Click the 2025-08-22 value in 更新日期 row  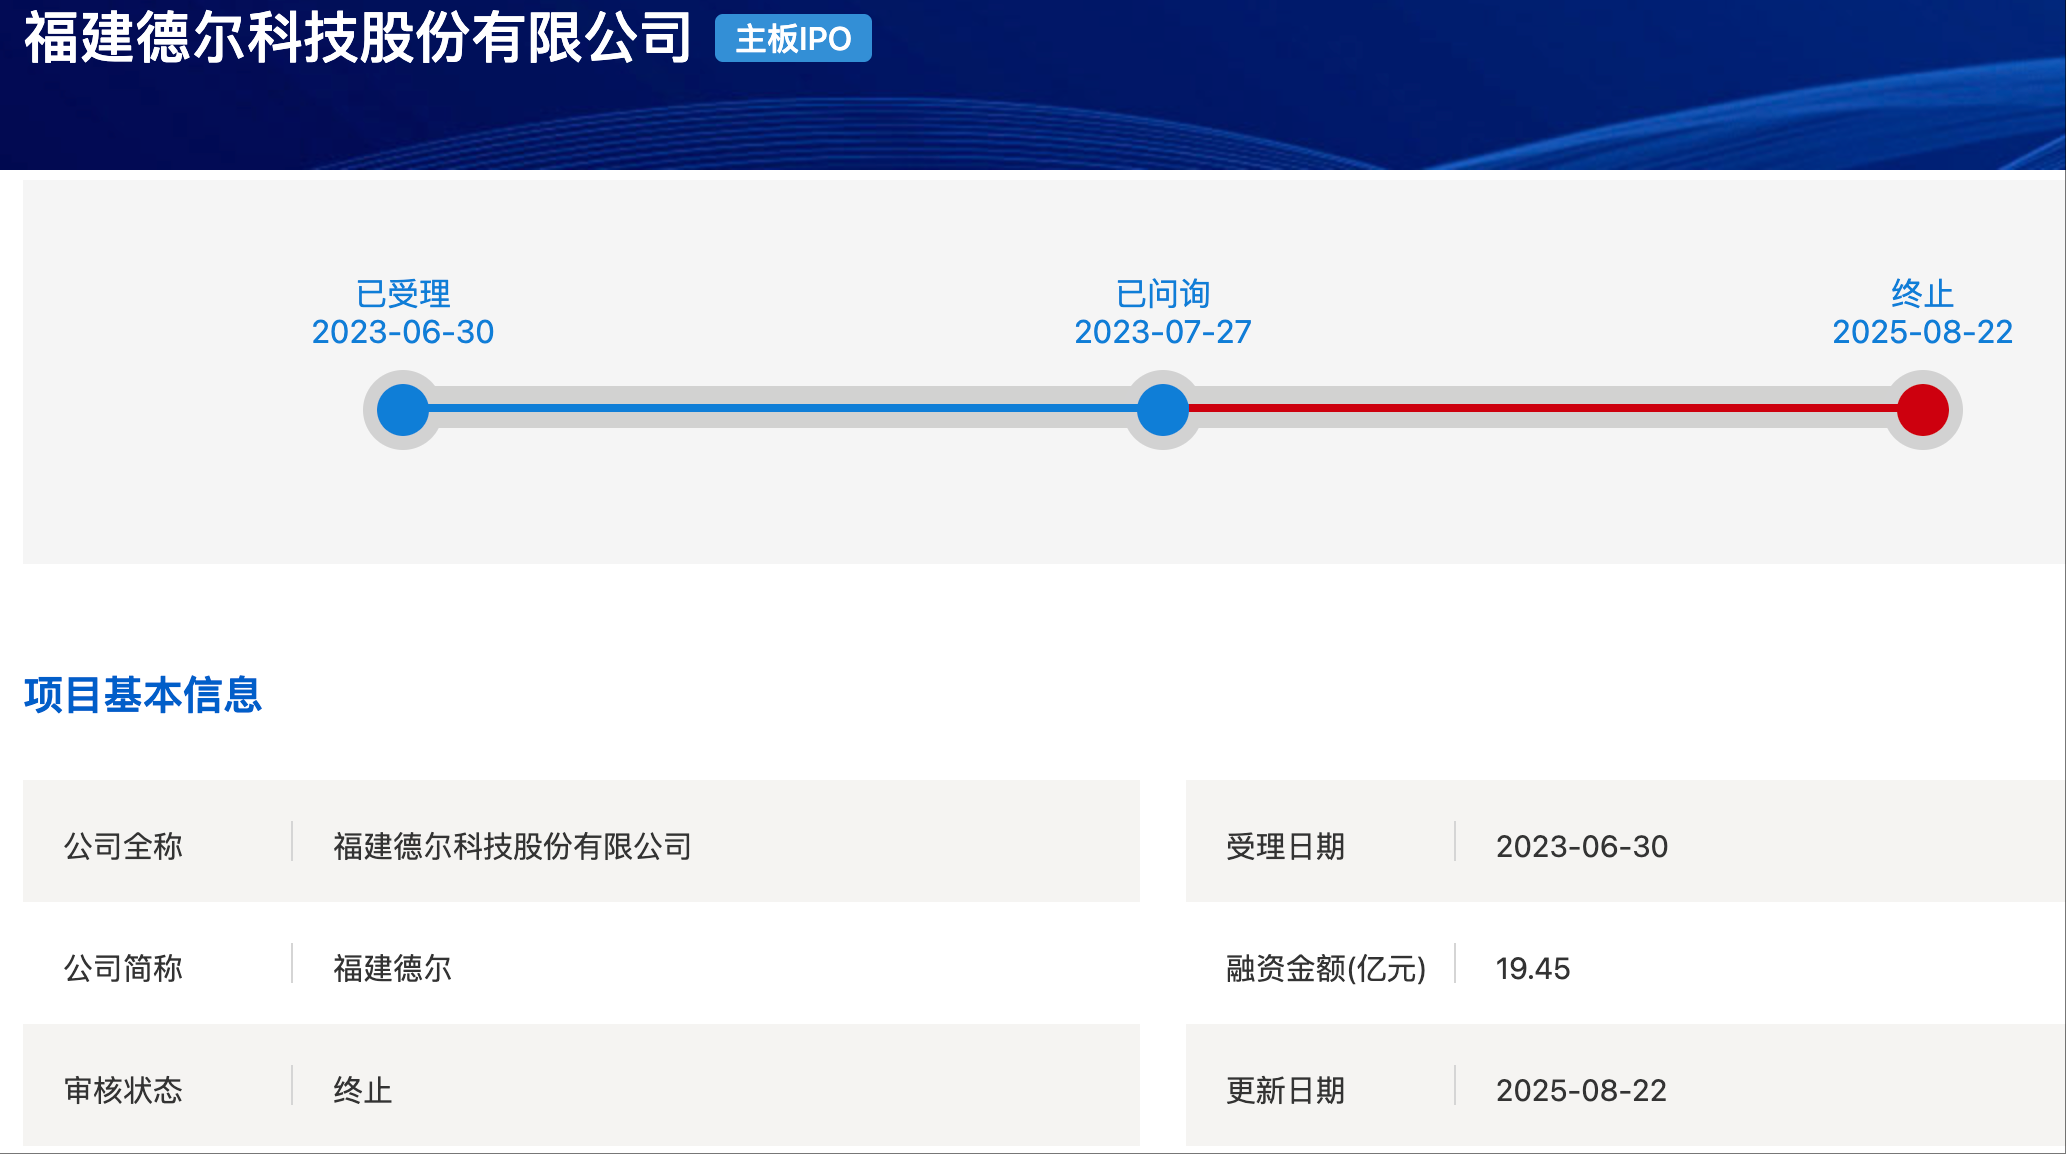pyautogui.click(x=1581, y=1090)
